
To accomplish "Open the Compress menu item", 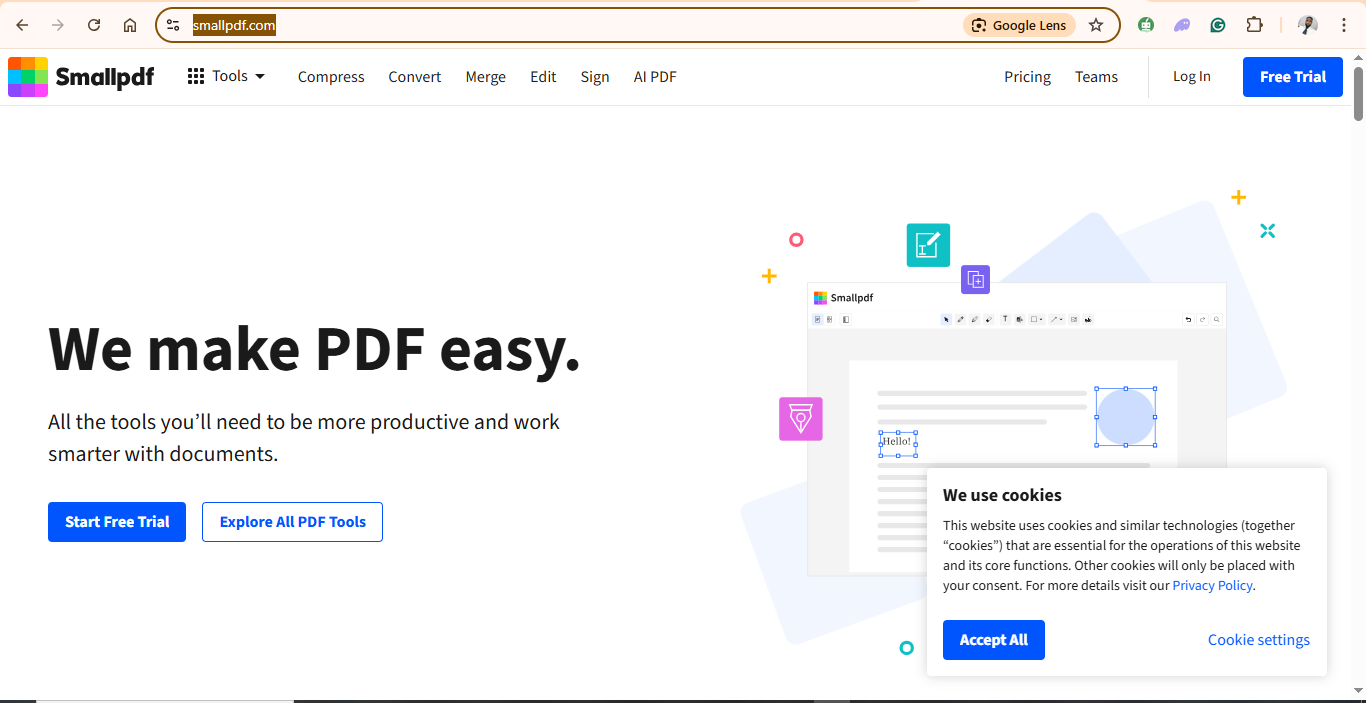I will coord(331,77).
